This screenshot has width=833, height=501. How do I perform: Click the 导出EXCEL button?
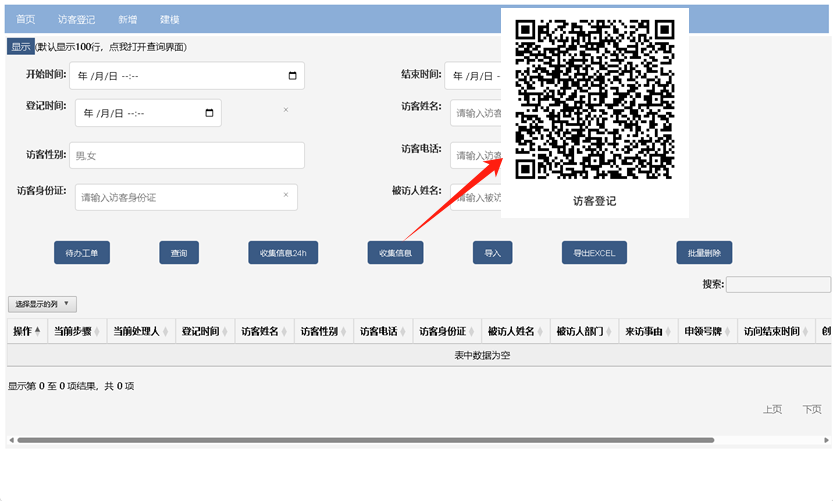pyautogui.click(x=594, y=253)
